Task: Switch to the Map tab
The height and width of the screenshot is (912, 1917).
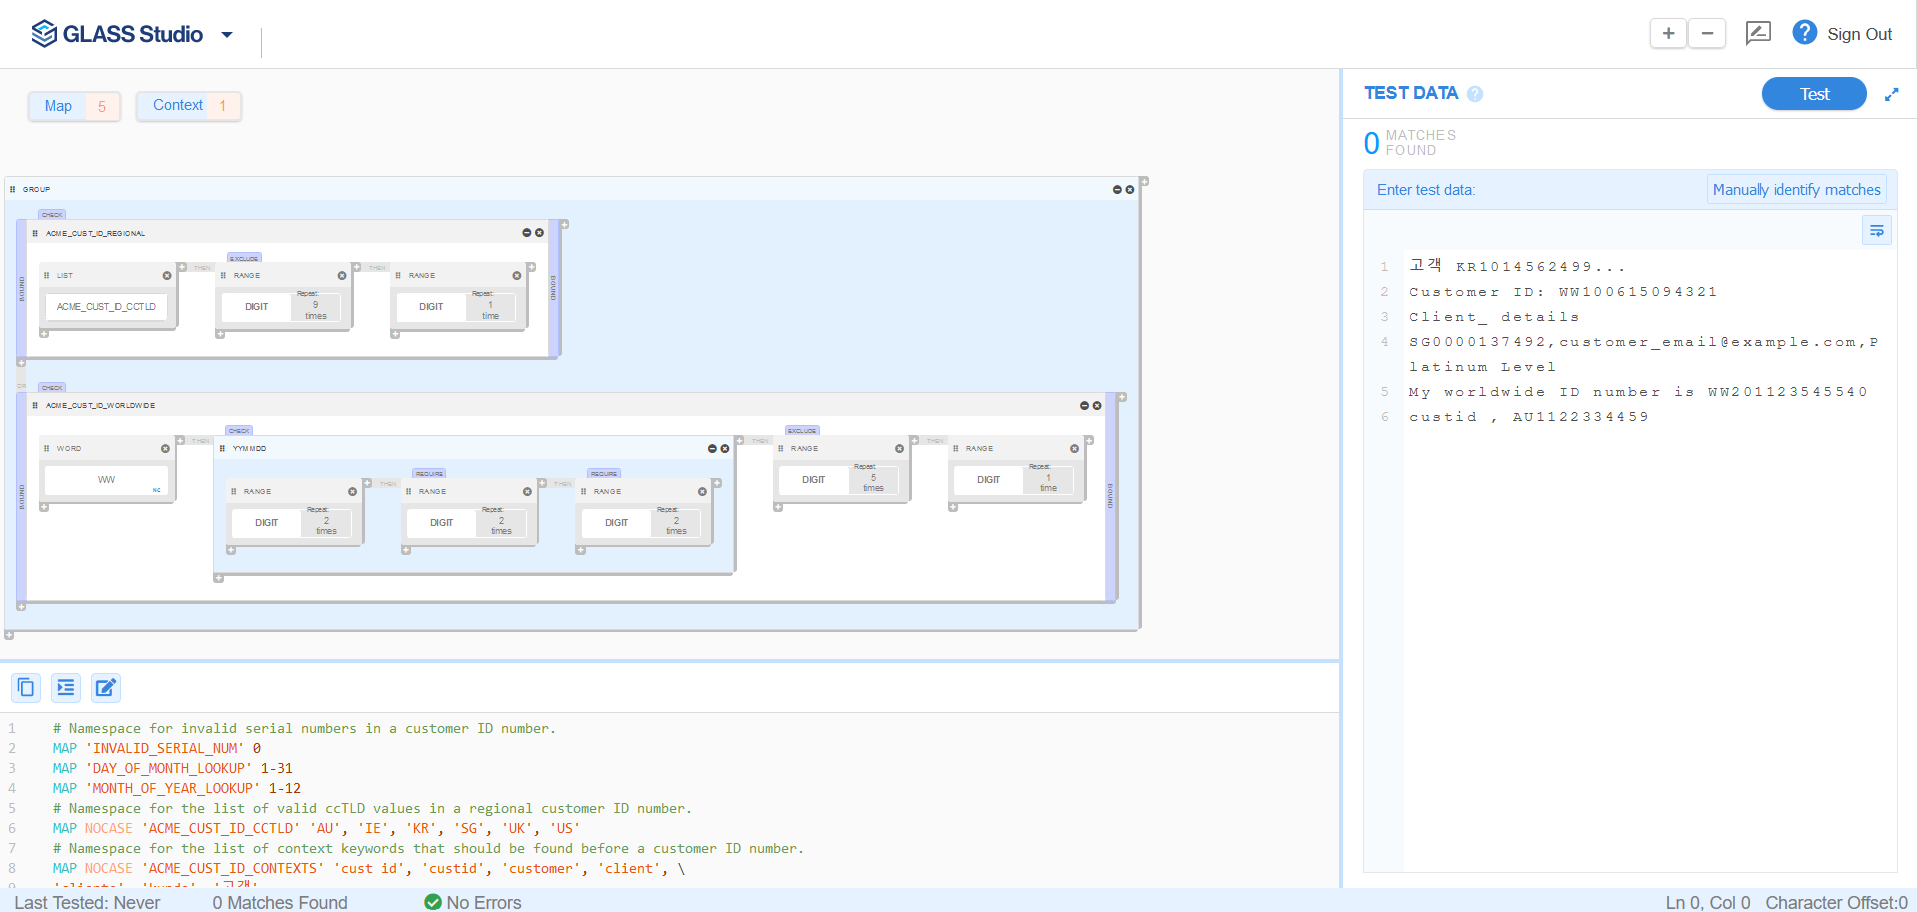Action: point(74,106)
